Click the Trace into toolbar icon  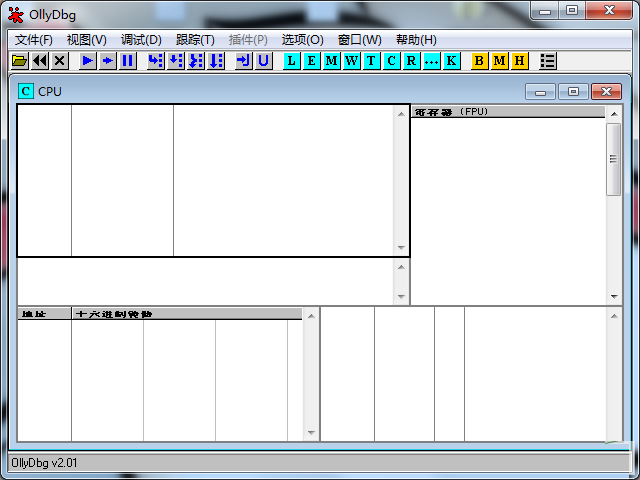coord(196,61)
